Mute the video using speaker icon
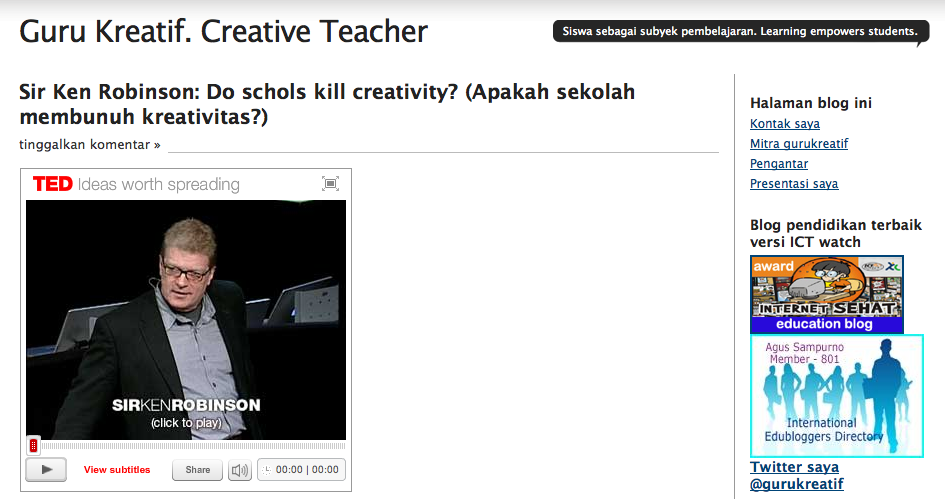Screen dimensions: 945x499 pos(240,470)
